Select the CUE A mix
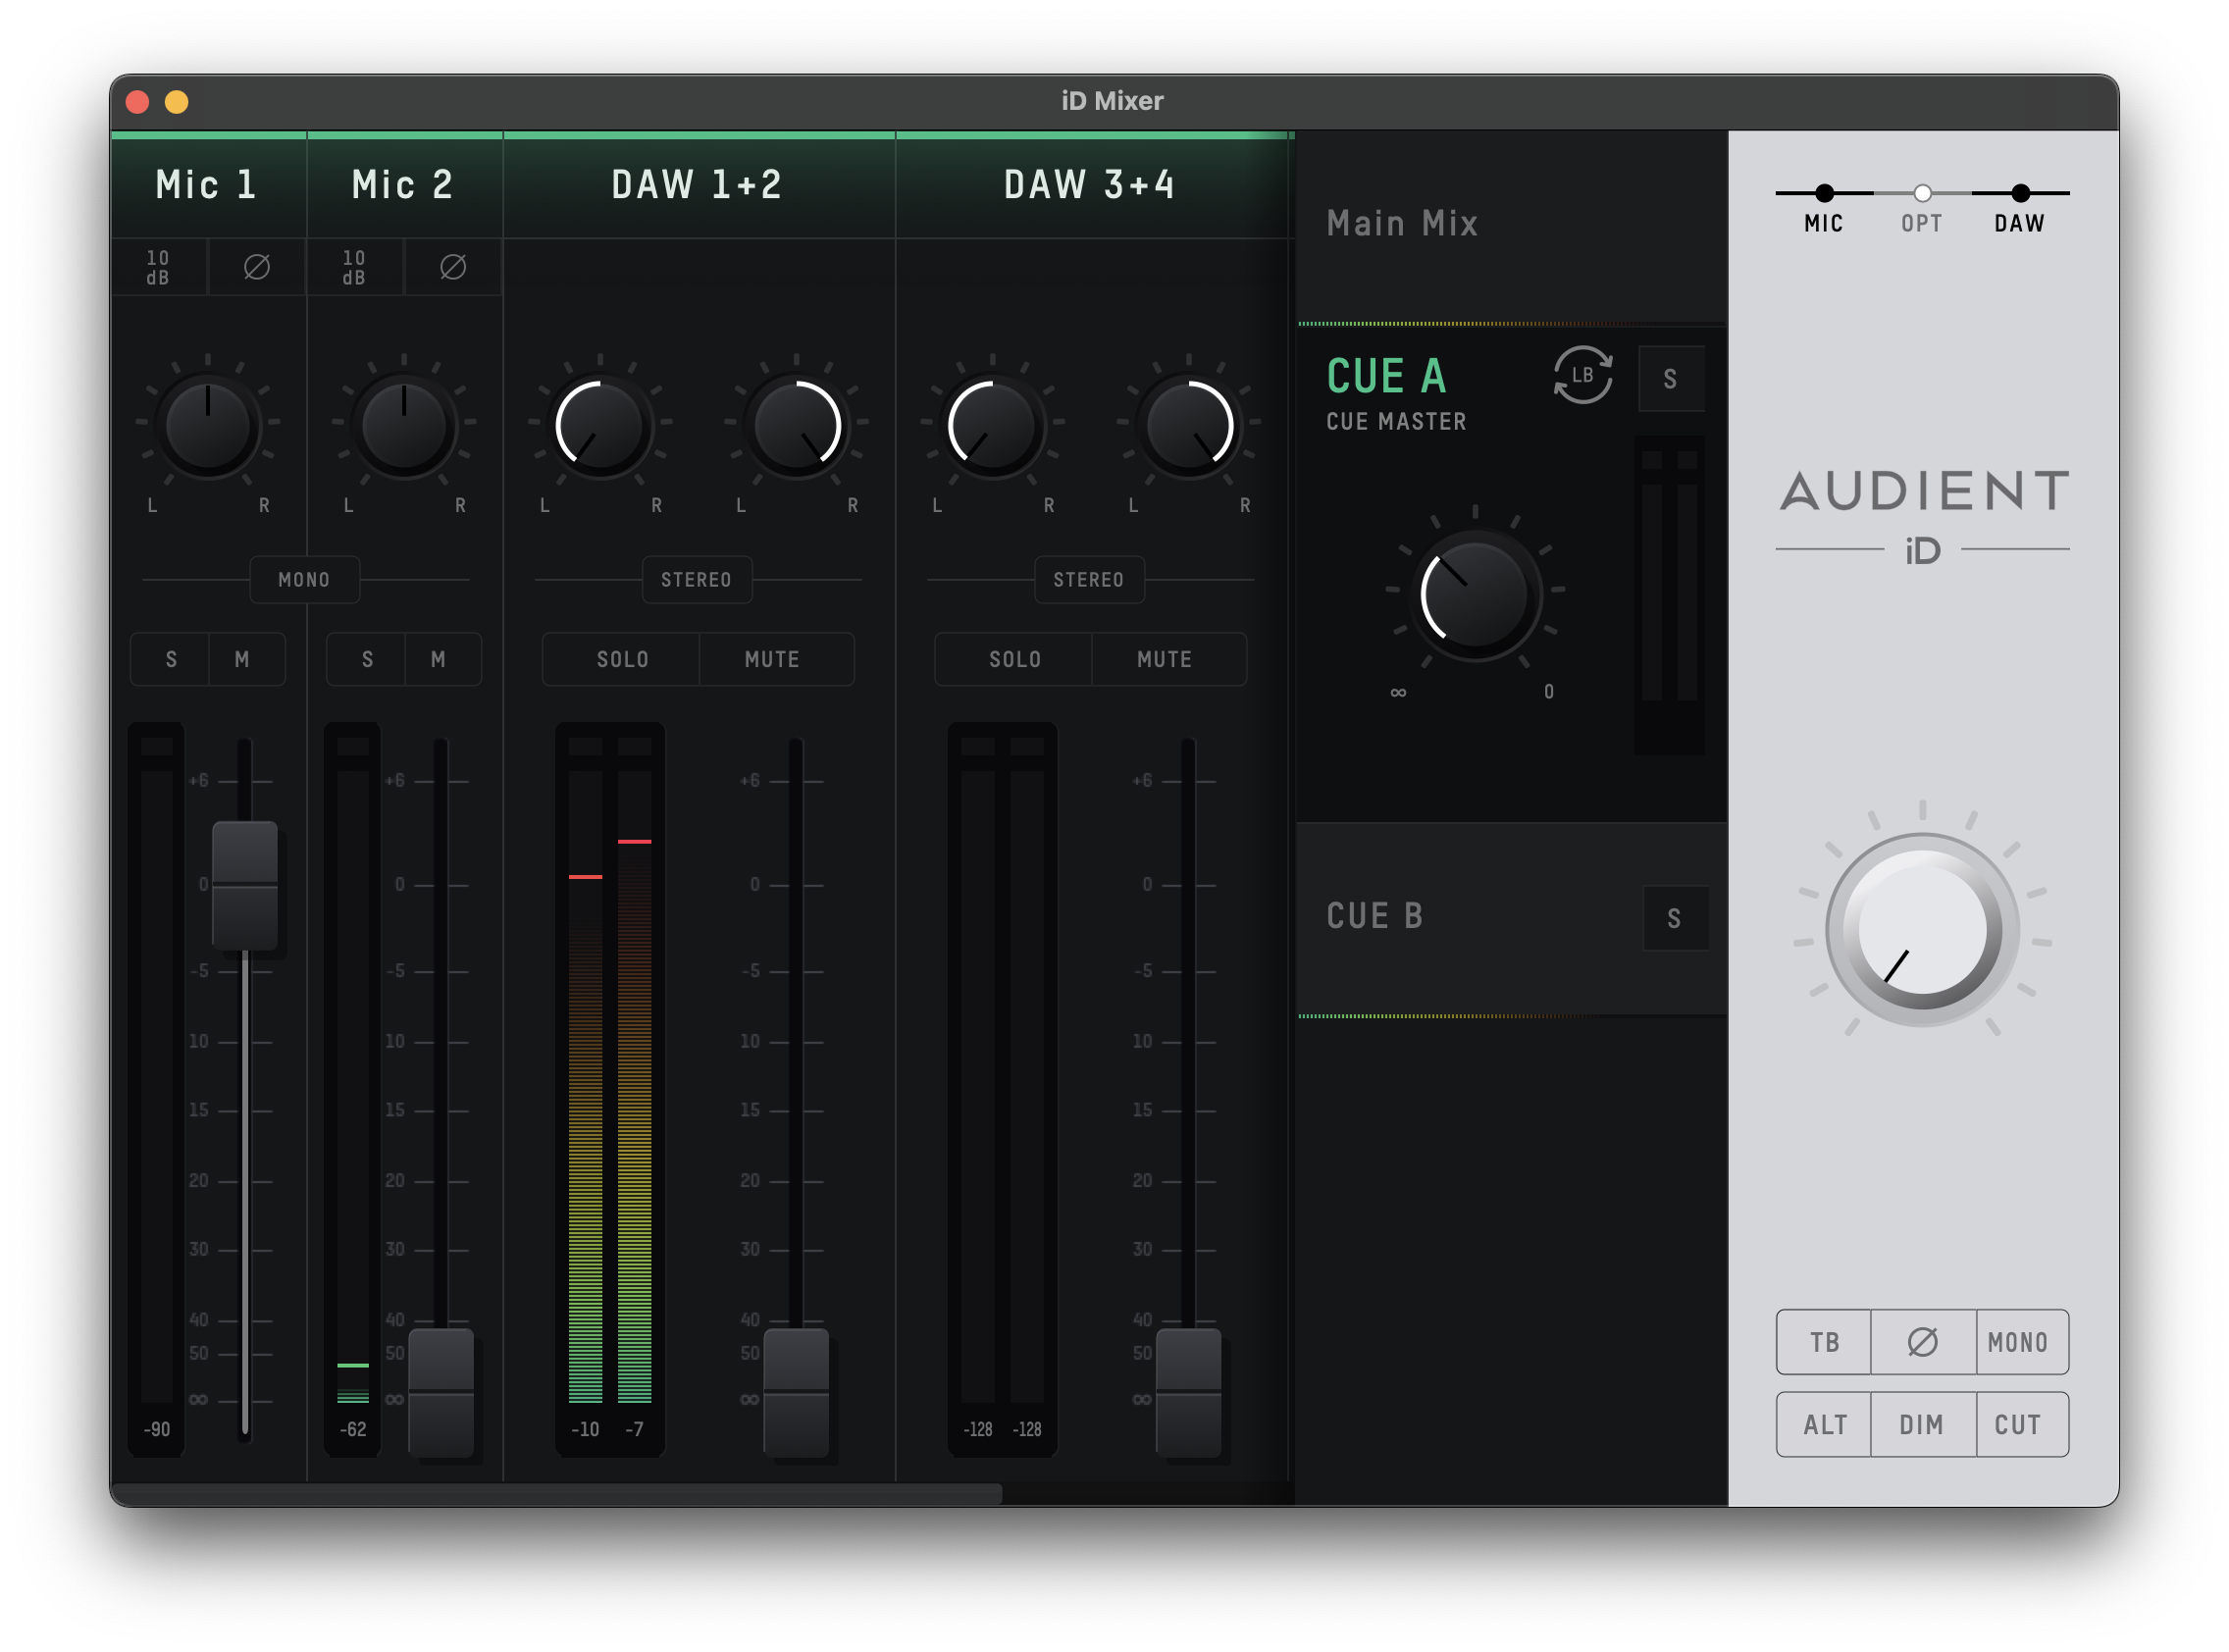 pyautogui.click(x=1385, y=377)
